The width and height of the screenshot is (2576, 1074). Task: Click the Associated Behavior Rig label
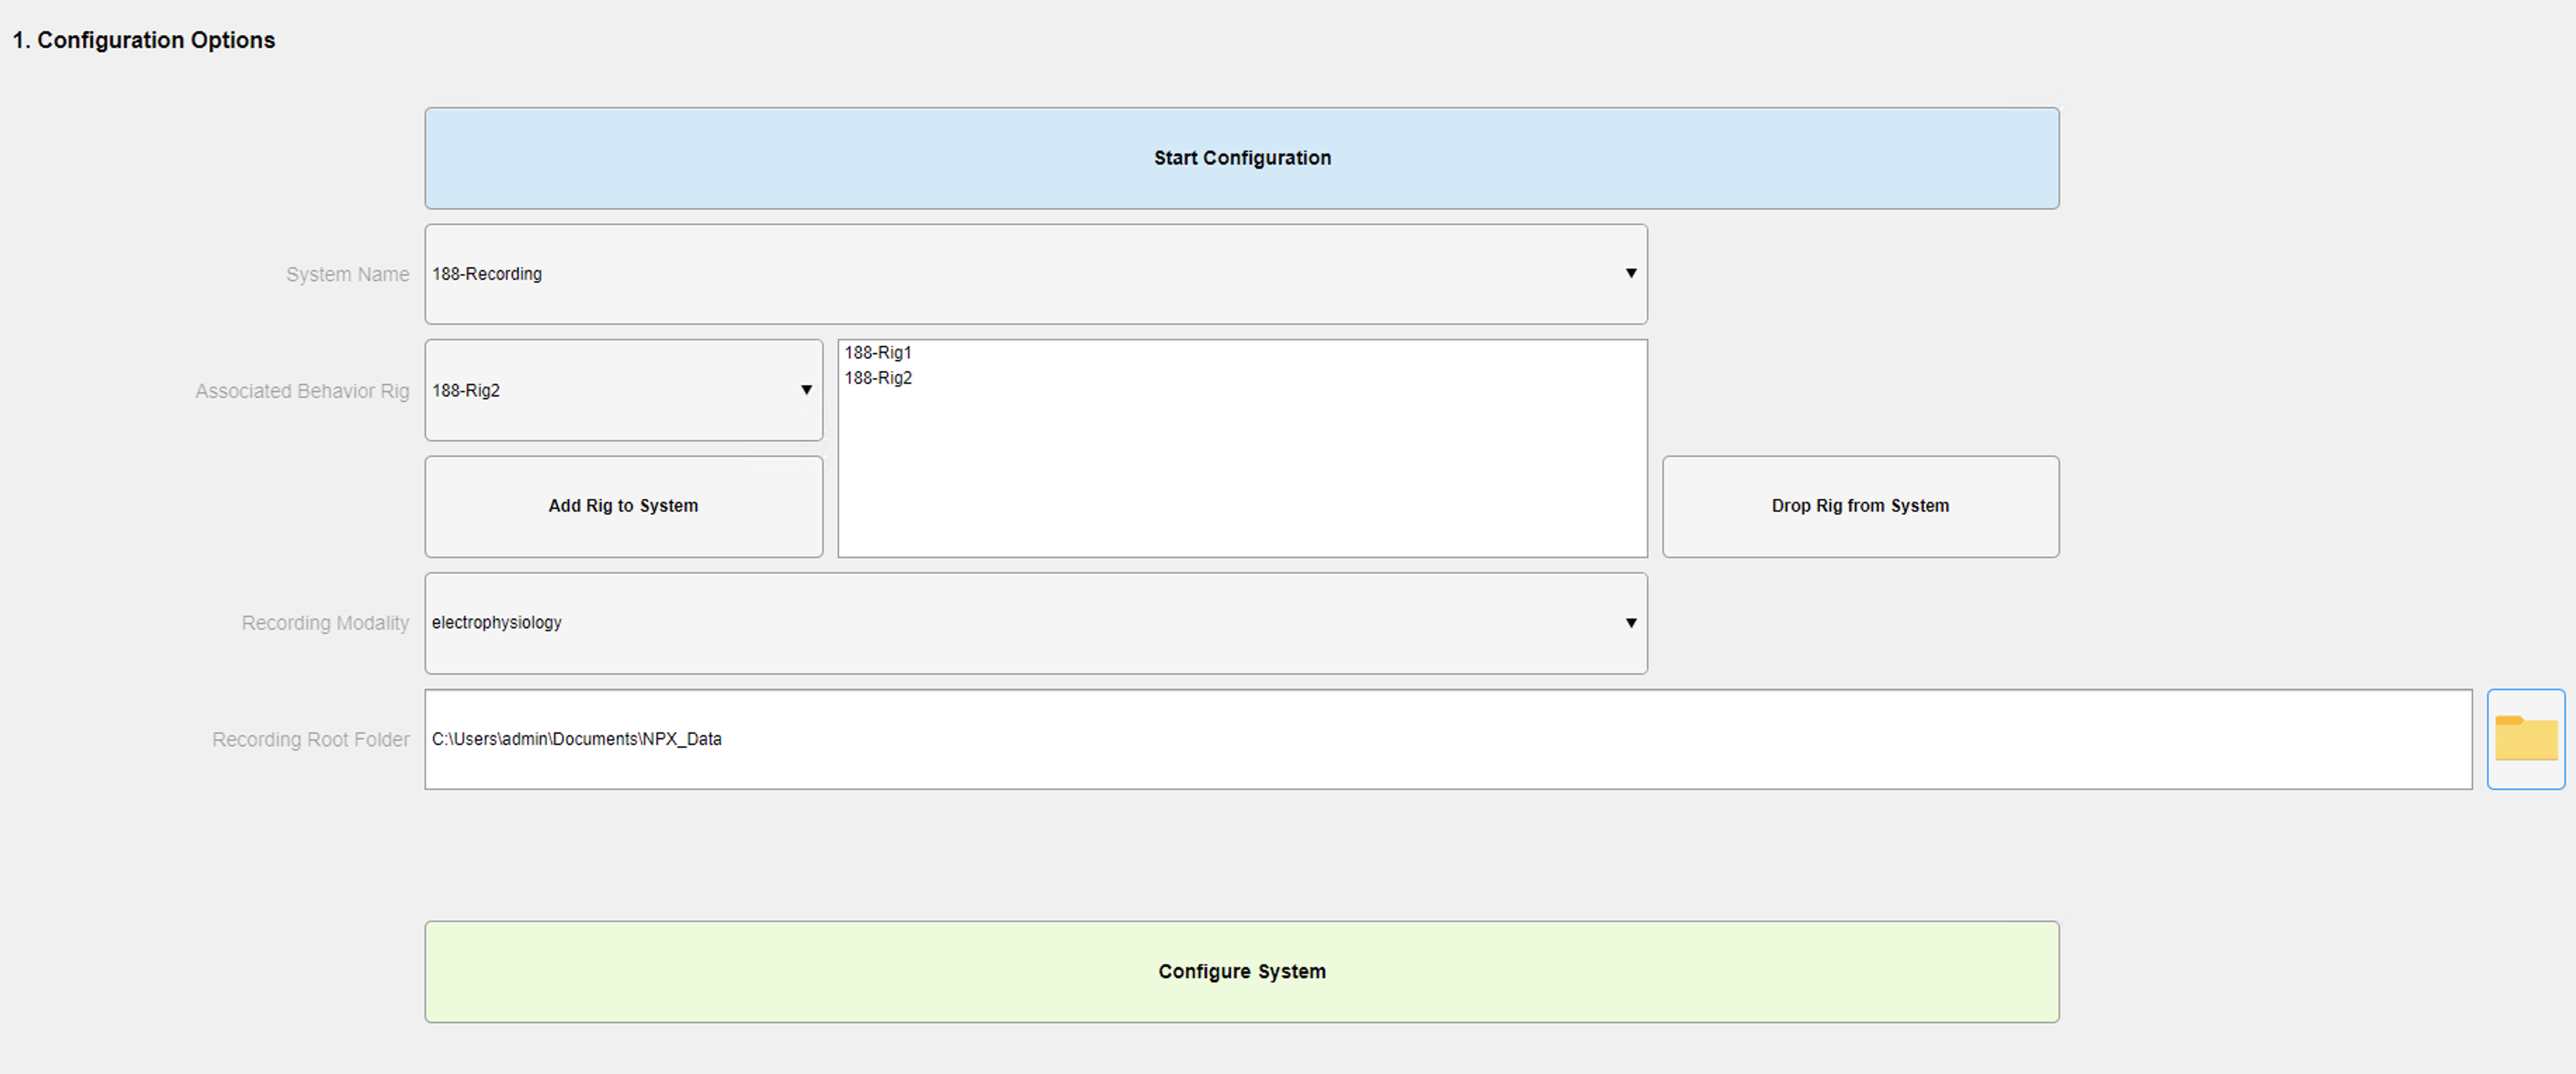point(302,391)
